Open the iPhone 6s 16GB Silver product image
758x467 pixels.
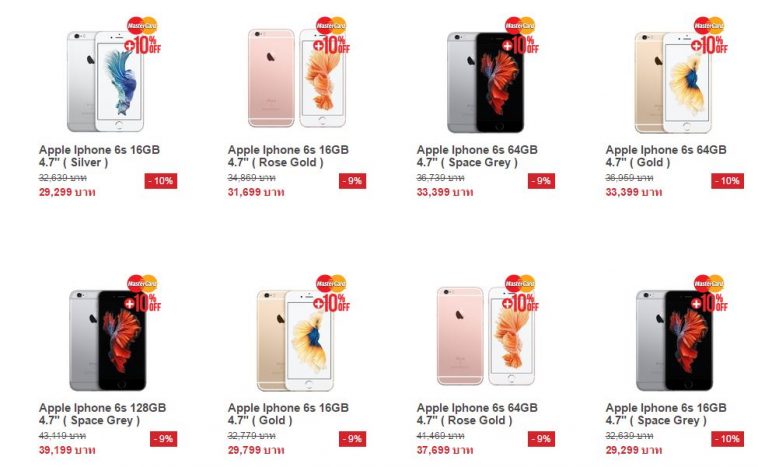[x=105, y=81]
